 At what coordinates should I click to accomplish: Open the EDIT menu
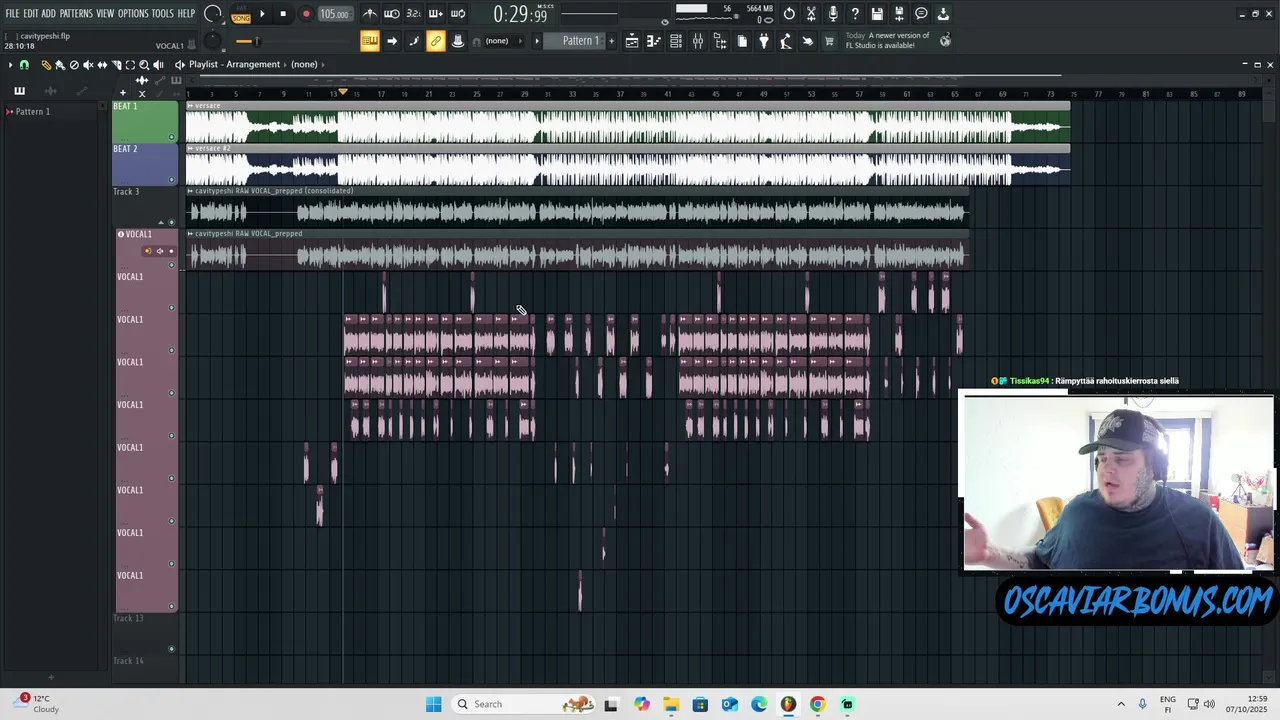coord(30,14)
